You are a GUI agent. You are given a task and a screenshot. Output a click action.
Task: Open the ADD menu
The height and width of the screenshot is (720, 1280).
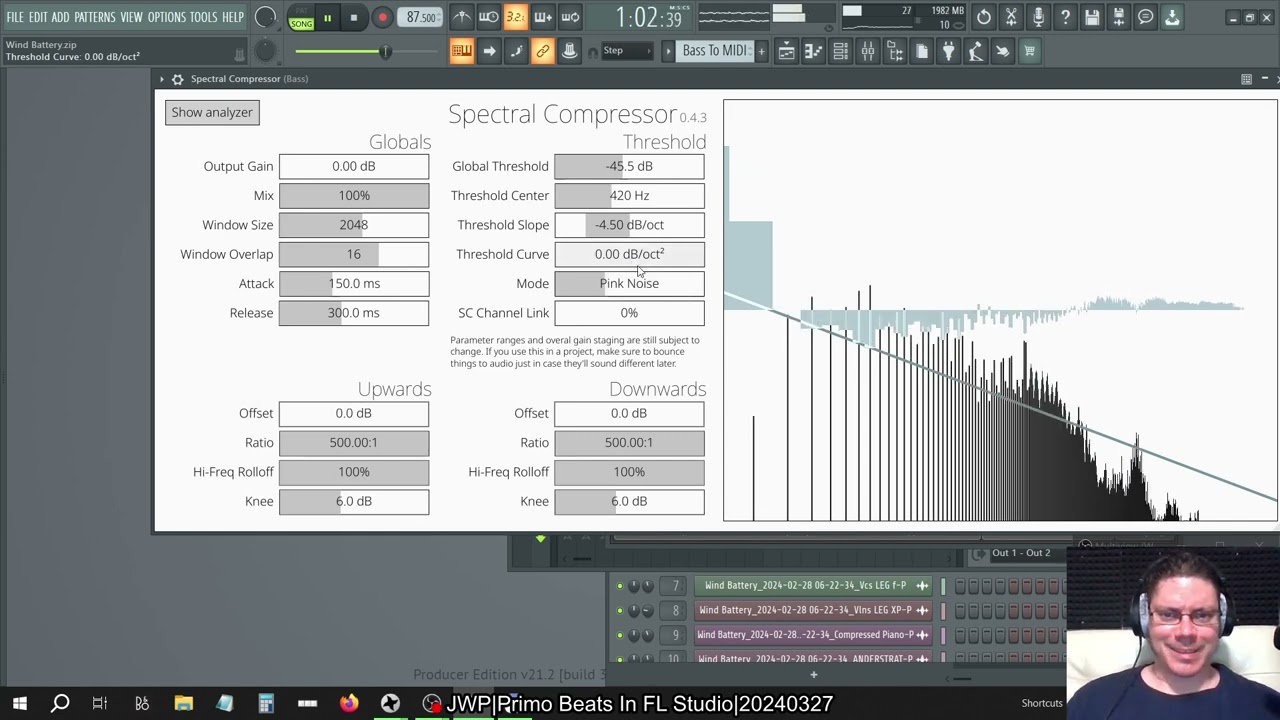tap(61, 18)
